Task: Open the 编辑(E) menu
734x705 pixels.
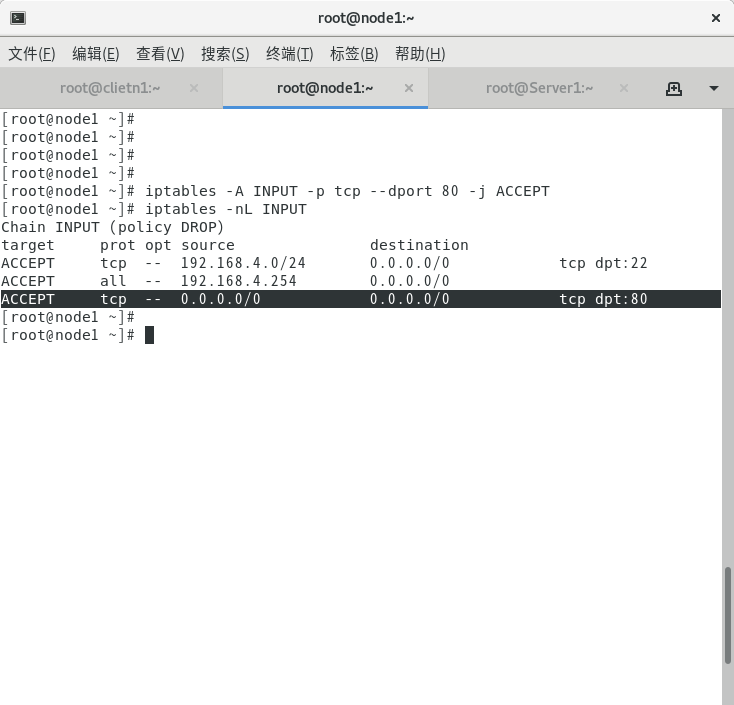Action: [x=95, y=54]
